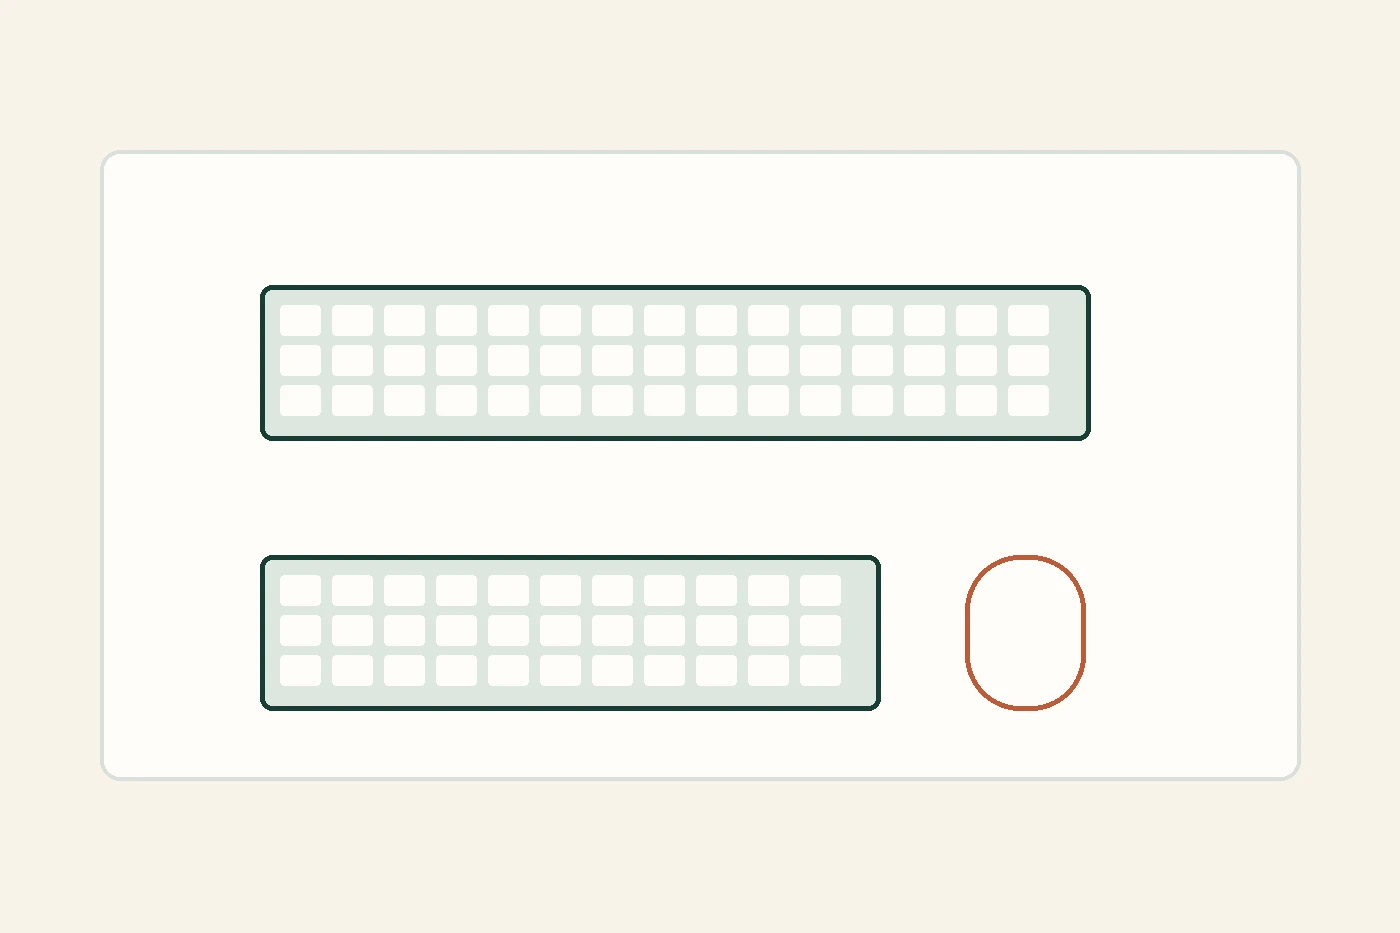Image resolution: width=1400 pixels, height=933 pixels.
Task: Click first key in lower keyboard's middle row
Action: tap(300, 631)
